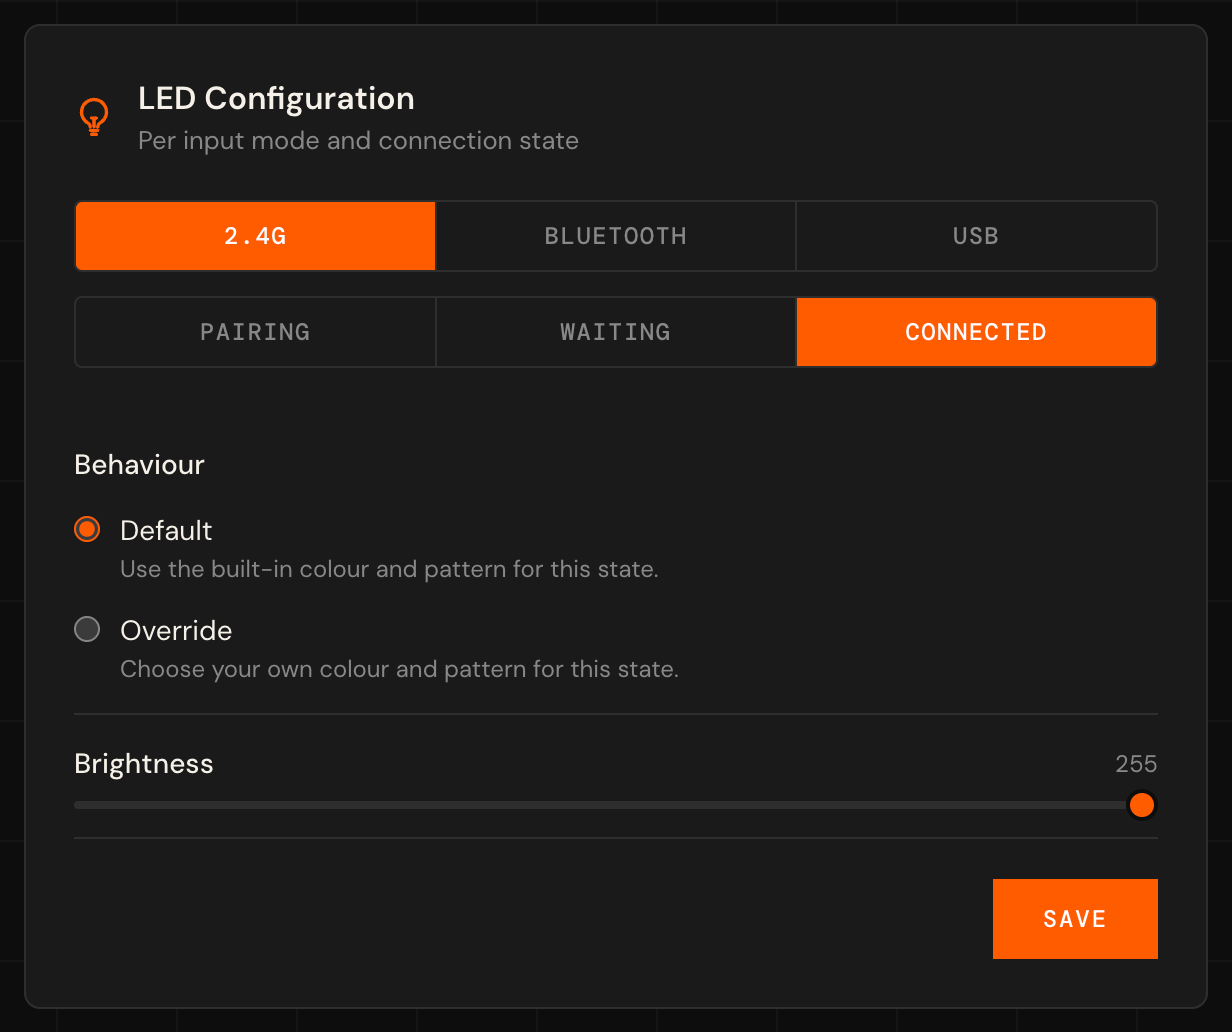The width and height of the screenshot is (1232, 1032).
Task: Save the LED configuration
Action: click(1075, 919)
